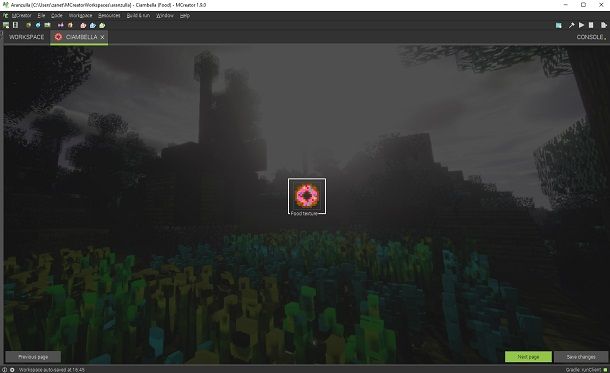The width and height of the screenshot is (610, 373).
Task: Click the light blue mod element toolbar icon
Action: [x=93, y=25]
